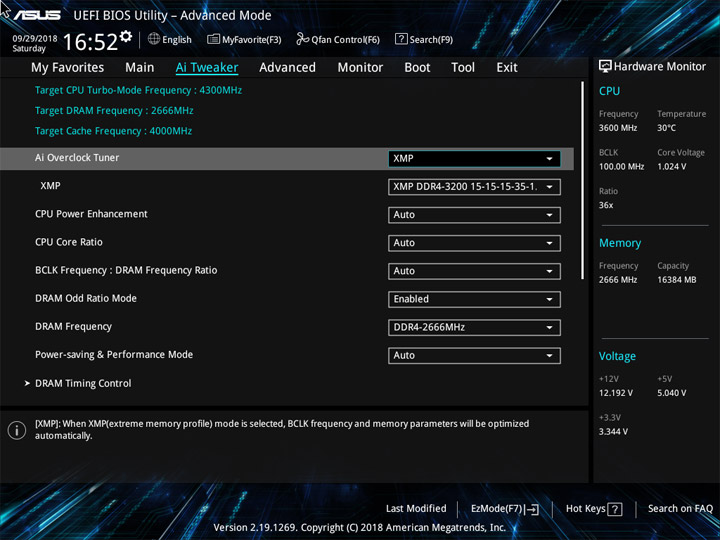This screenshot has height=540, width=720.
Task: Open the Ai Overclock Tuner dropdown
Action: [474, 159]
